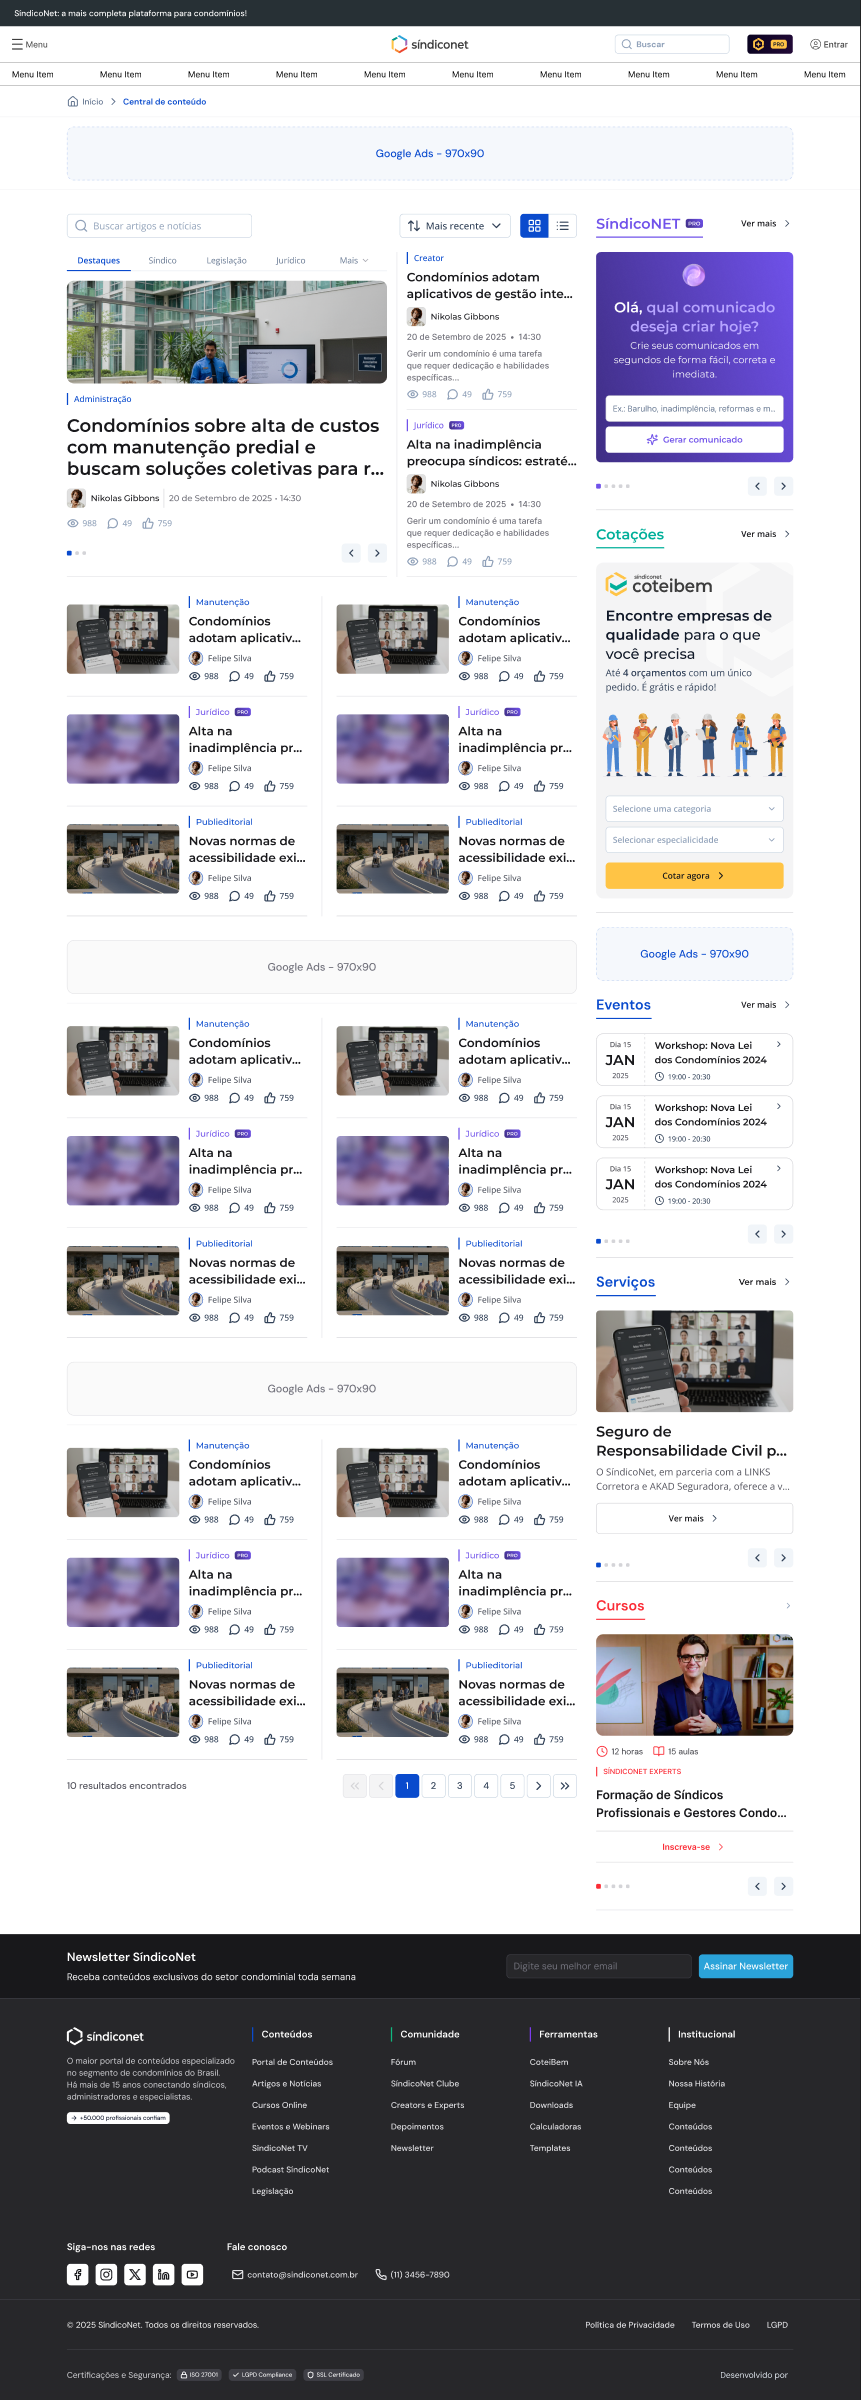Viewport: 861px width, 2400px height.
Task: Click the SíndicoNet logo in header
Action: (430, 44)
